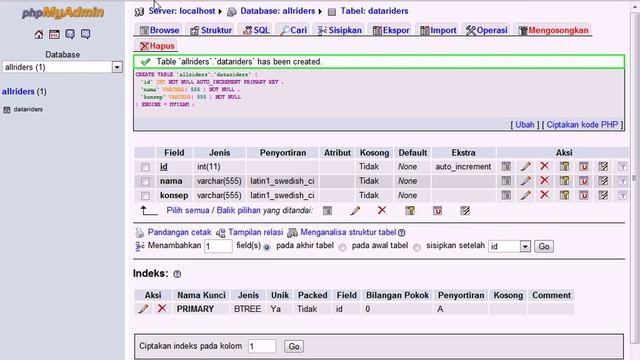Open the Pandangan cetak link
Image resolution: width=640 pixels, height=360 pixels.
(179, 232)
